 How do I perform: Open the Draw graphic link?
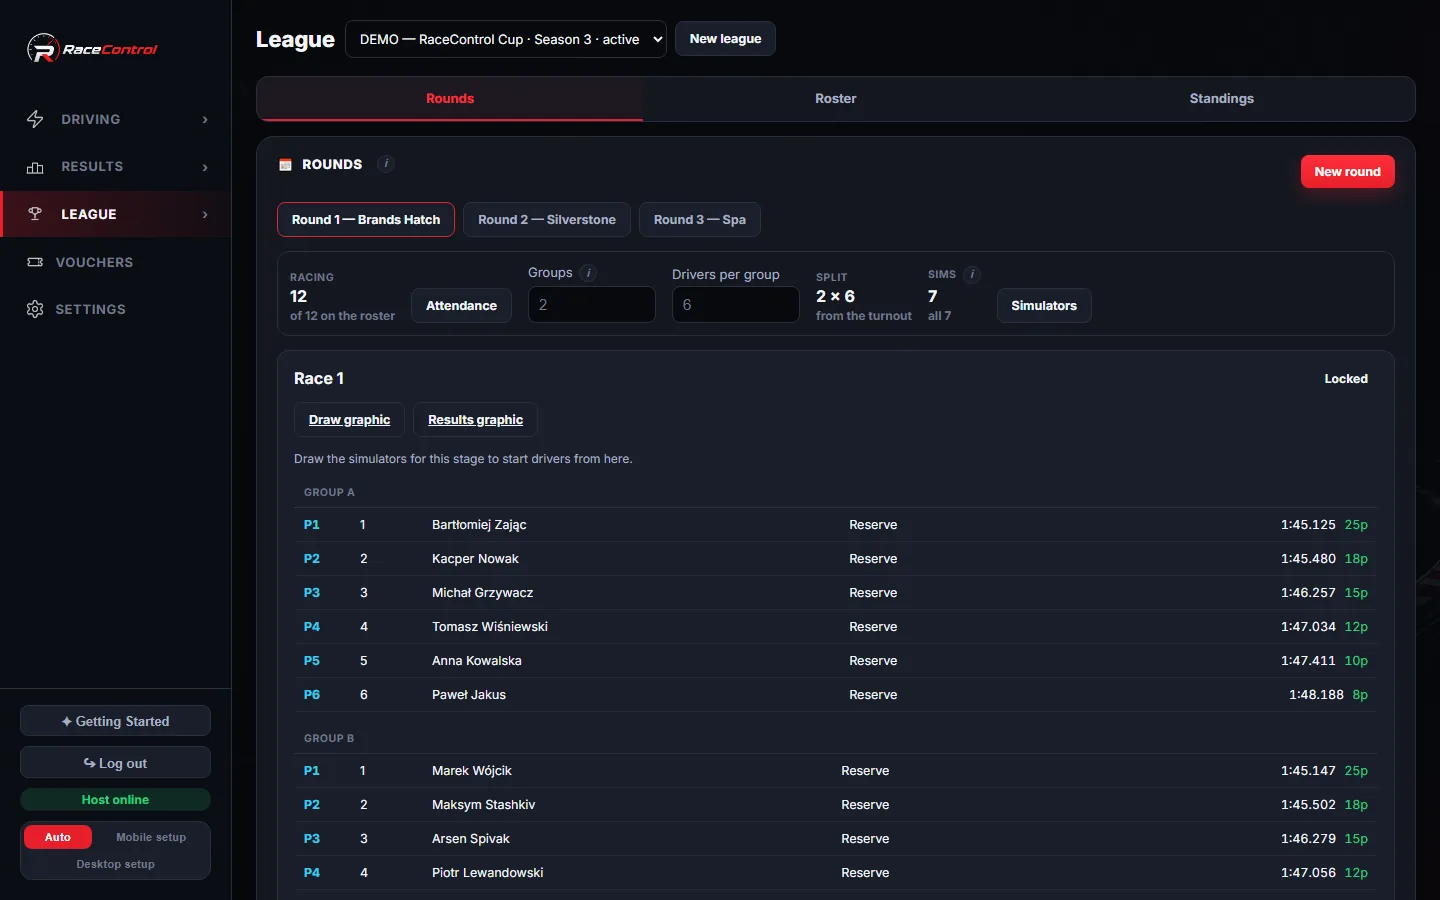[x=350, y=420]
